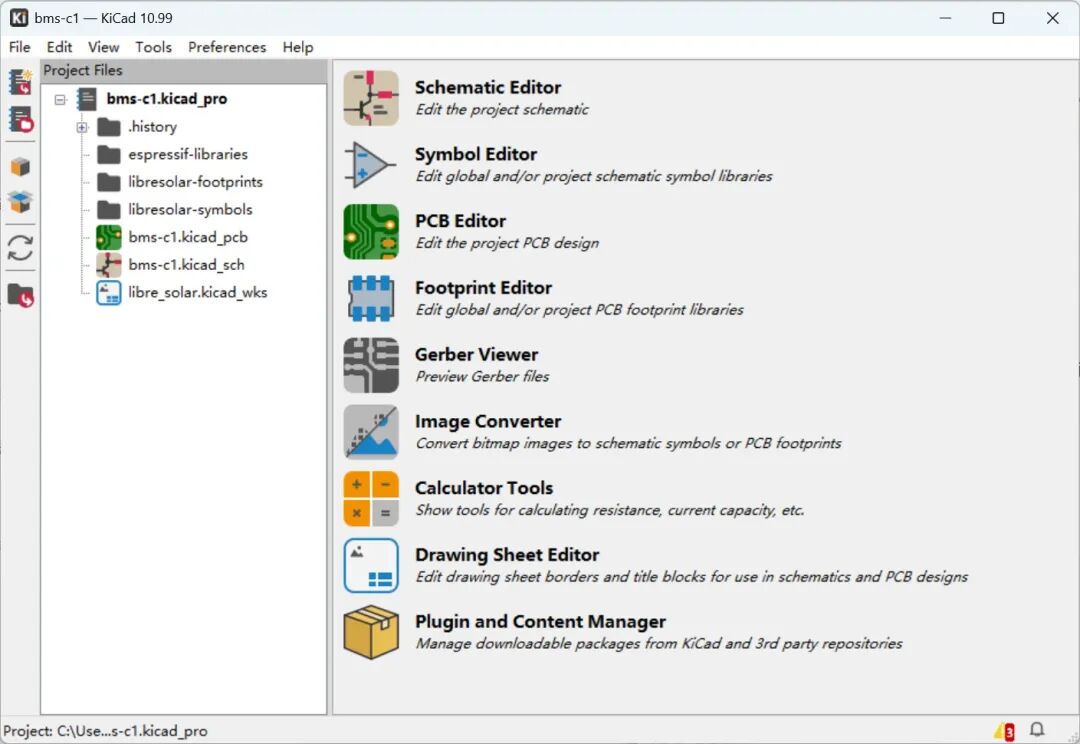The height and width of the screenshot is (744, 1080).
Task: Open the Image Converter icon
Action: tap(371, 432)
